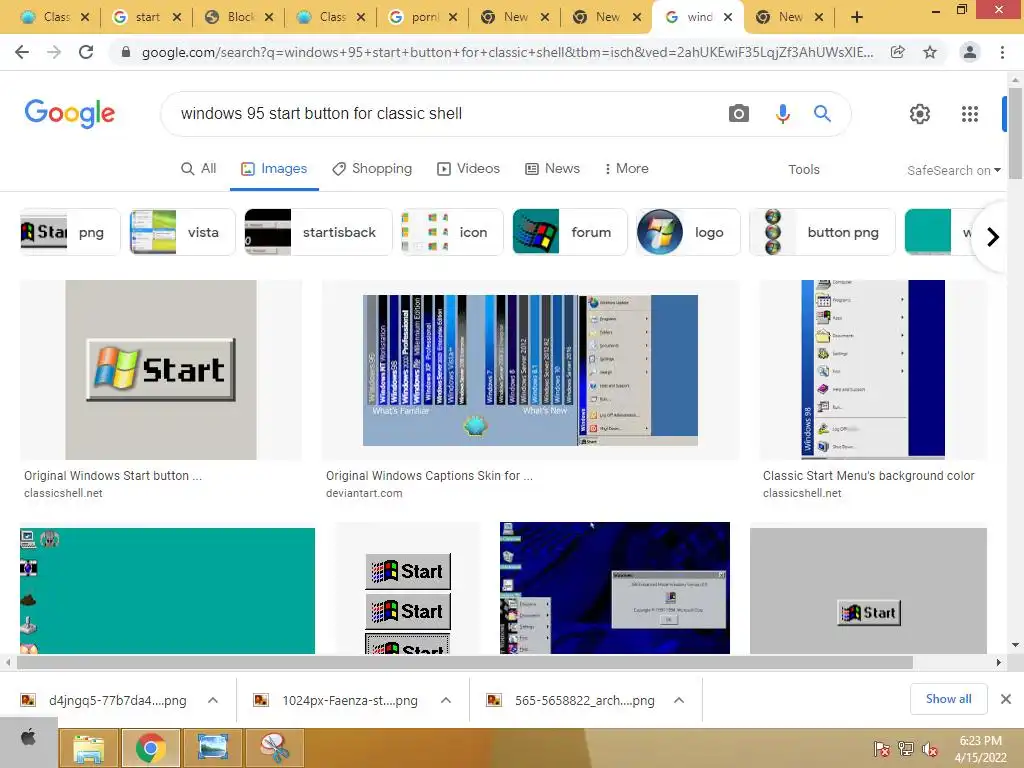The width and height of the screenshot is (1024, 768).
Task: Filter results by 'startisback' chip
Action: (318, 232)
